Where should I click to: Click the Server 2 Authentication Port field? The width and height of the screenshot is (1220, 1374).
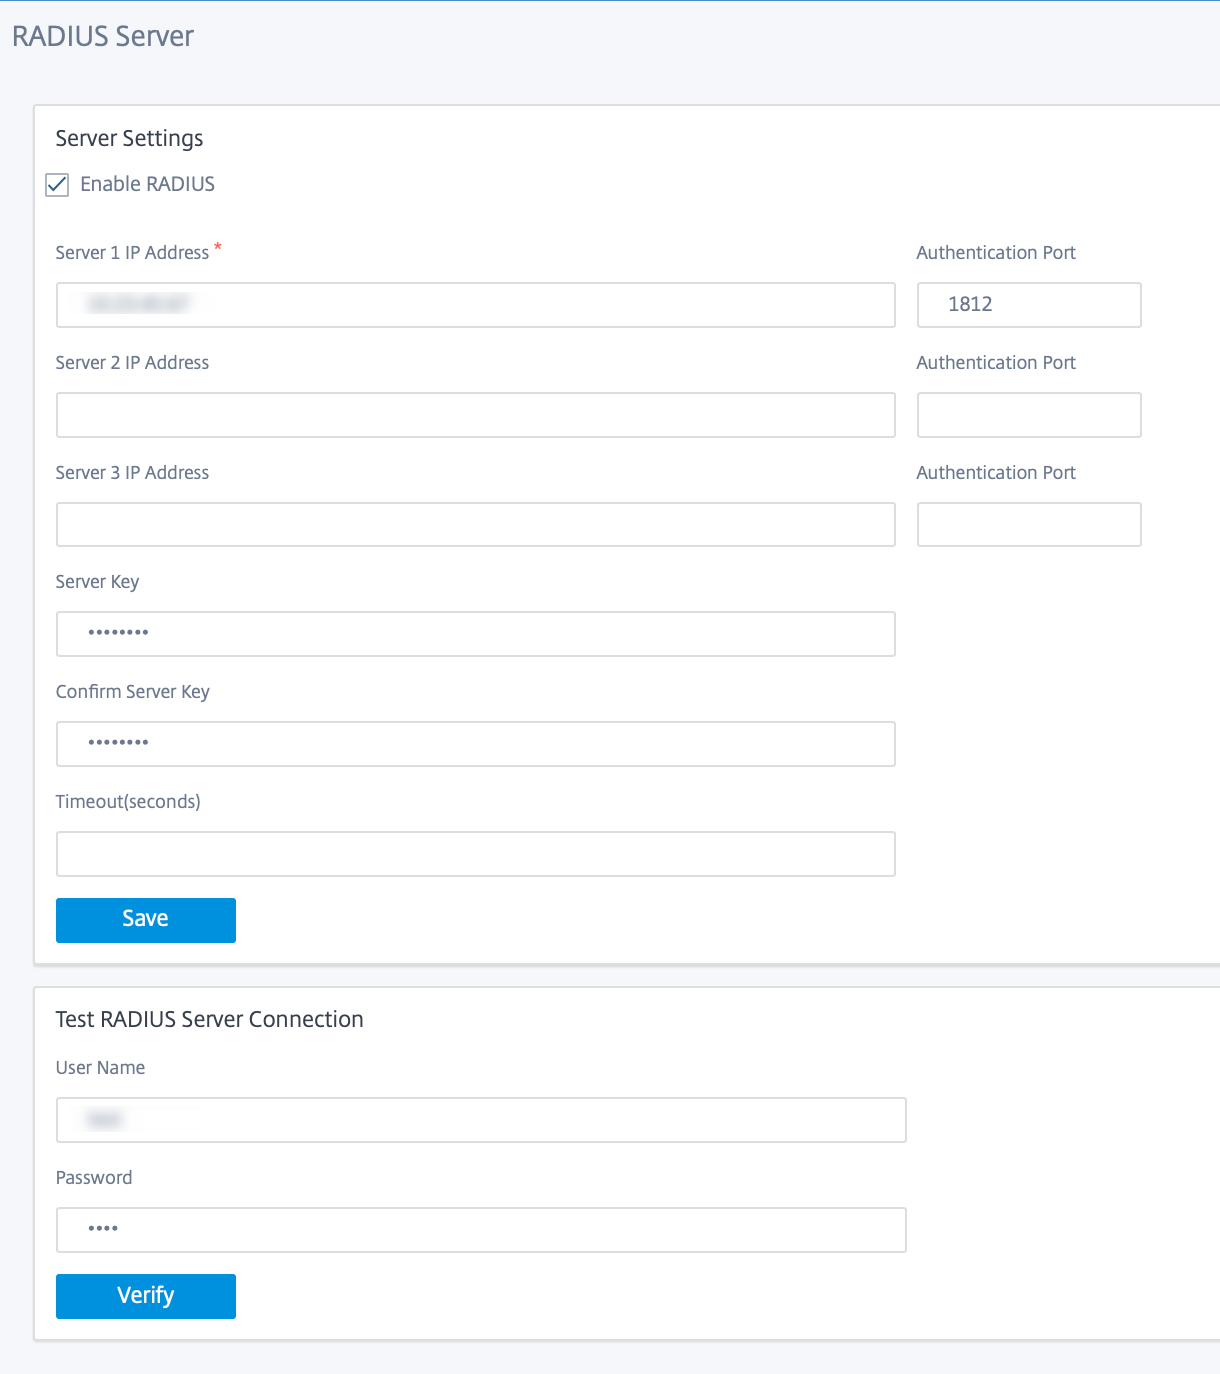(x=1029, y=415)
